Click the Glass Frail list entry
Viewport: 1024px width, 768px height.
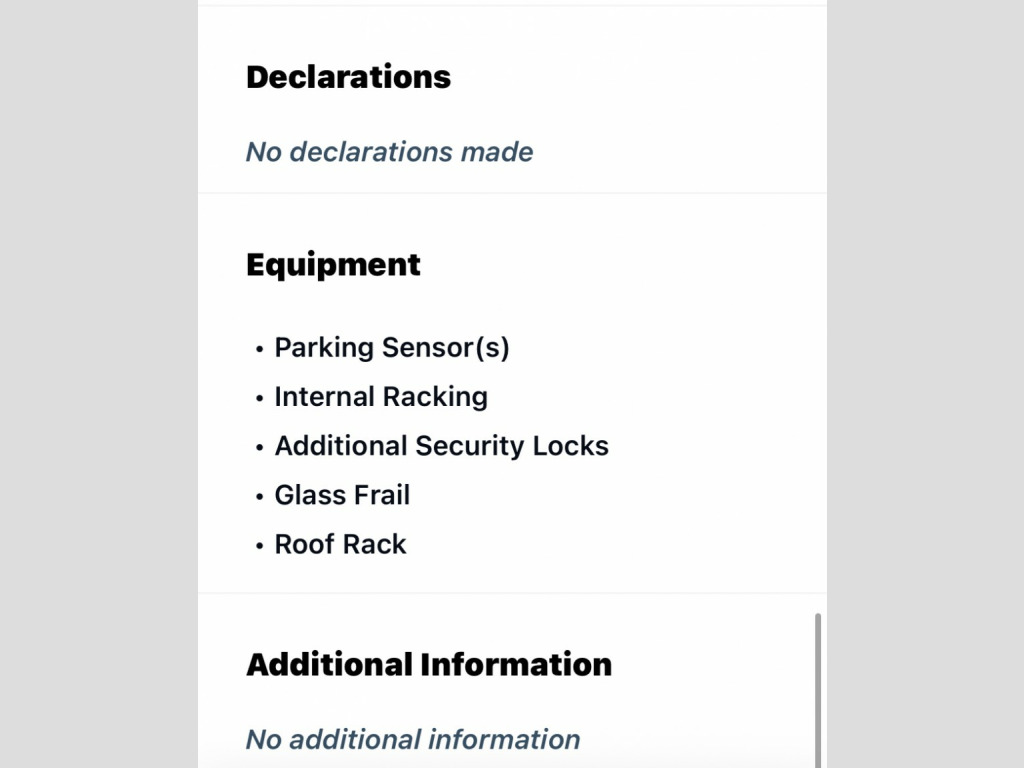342,495
